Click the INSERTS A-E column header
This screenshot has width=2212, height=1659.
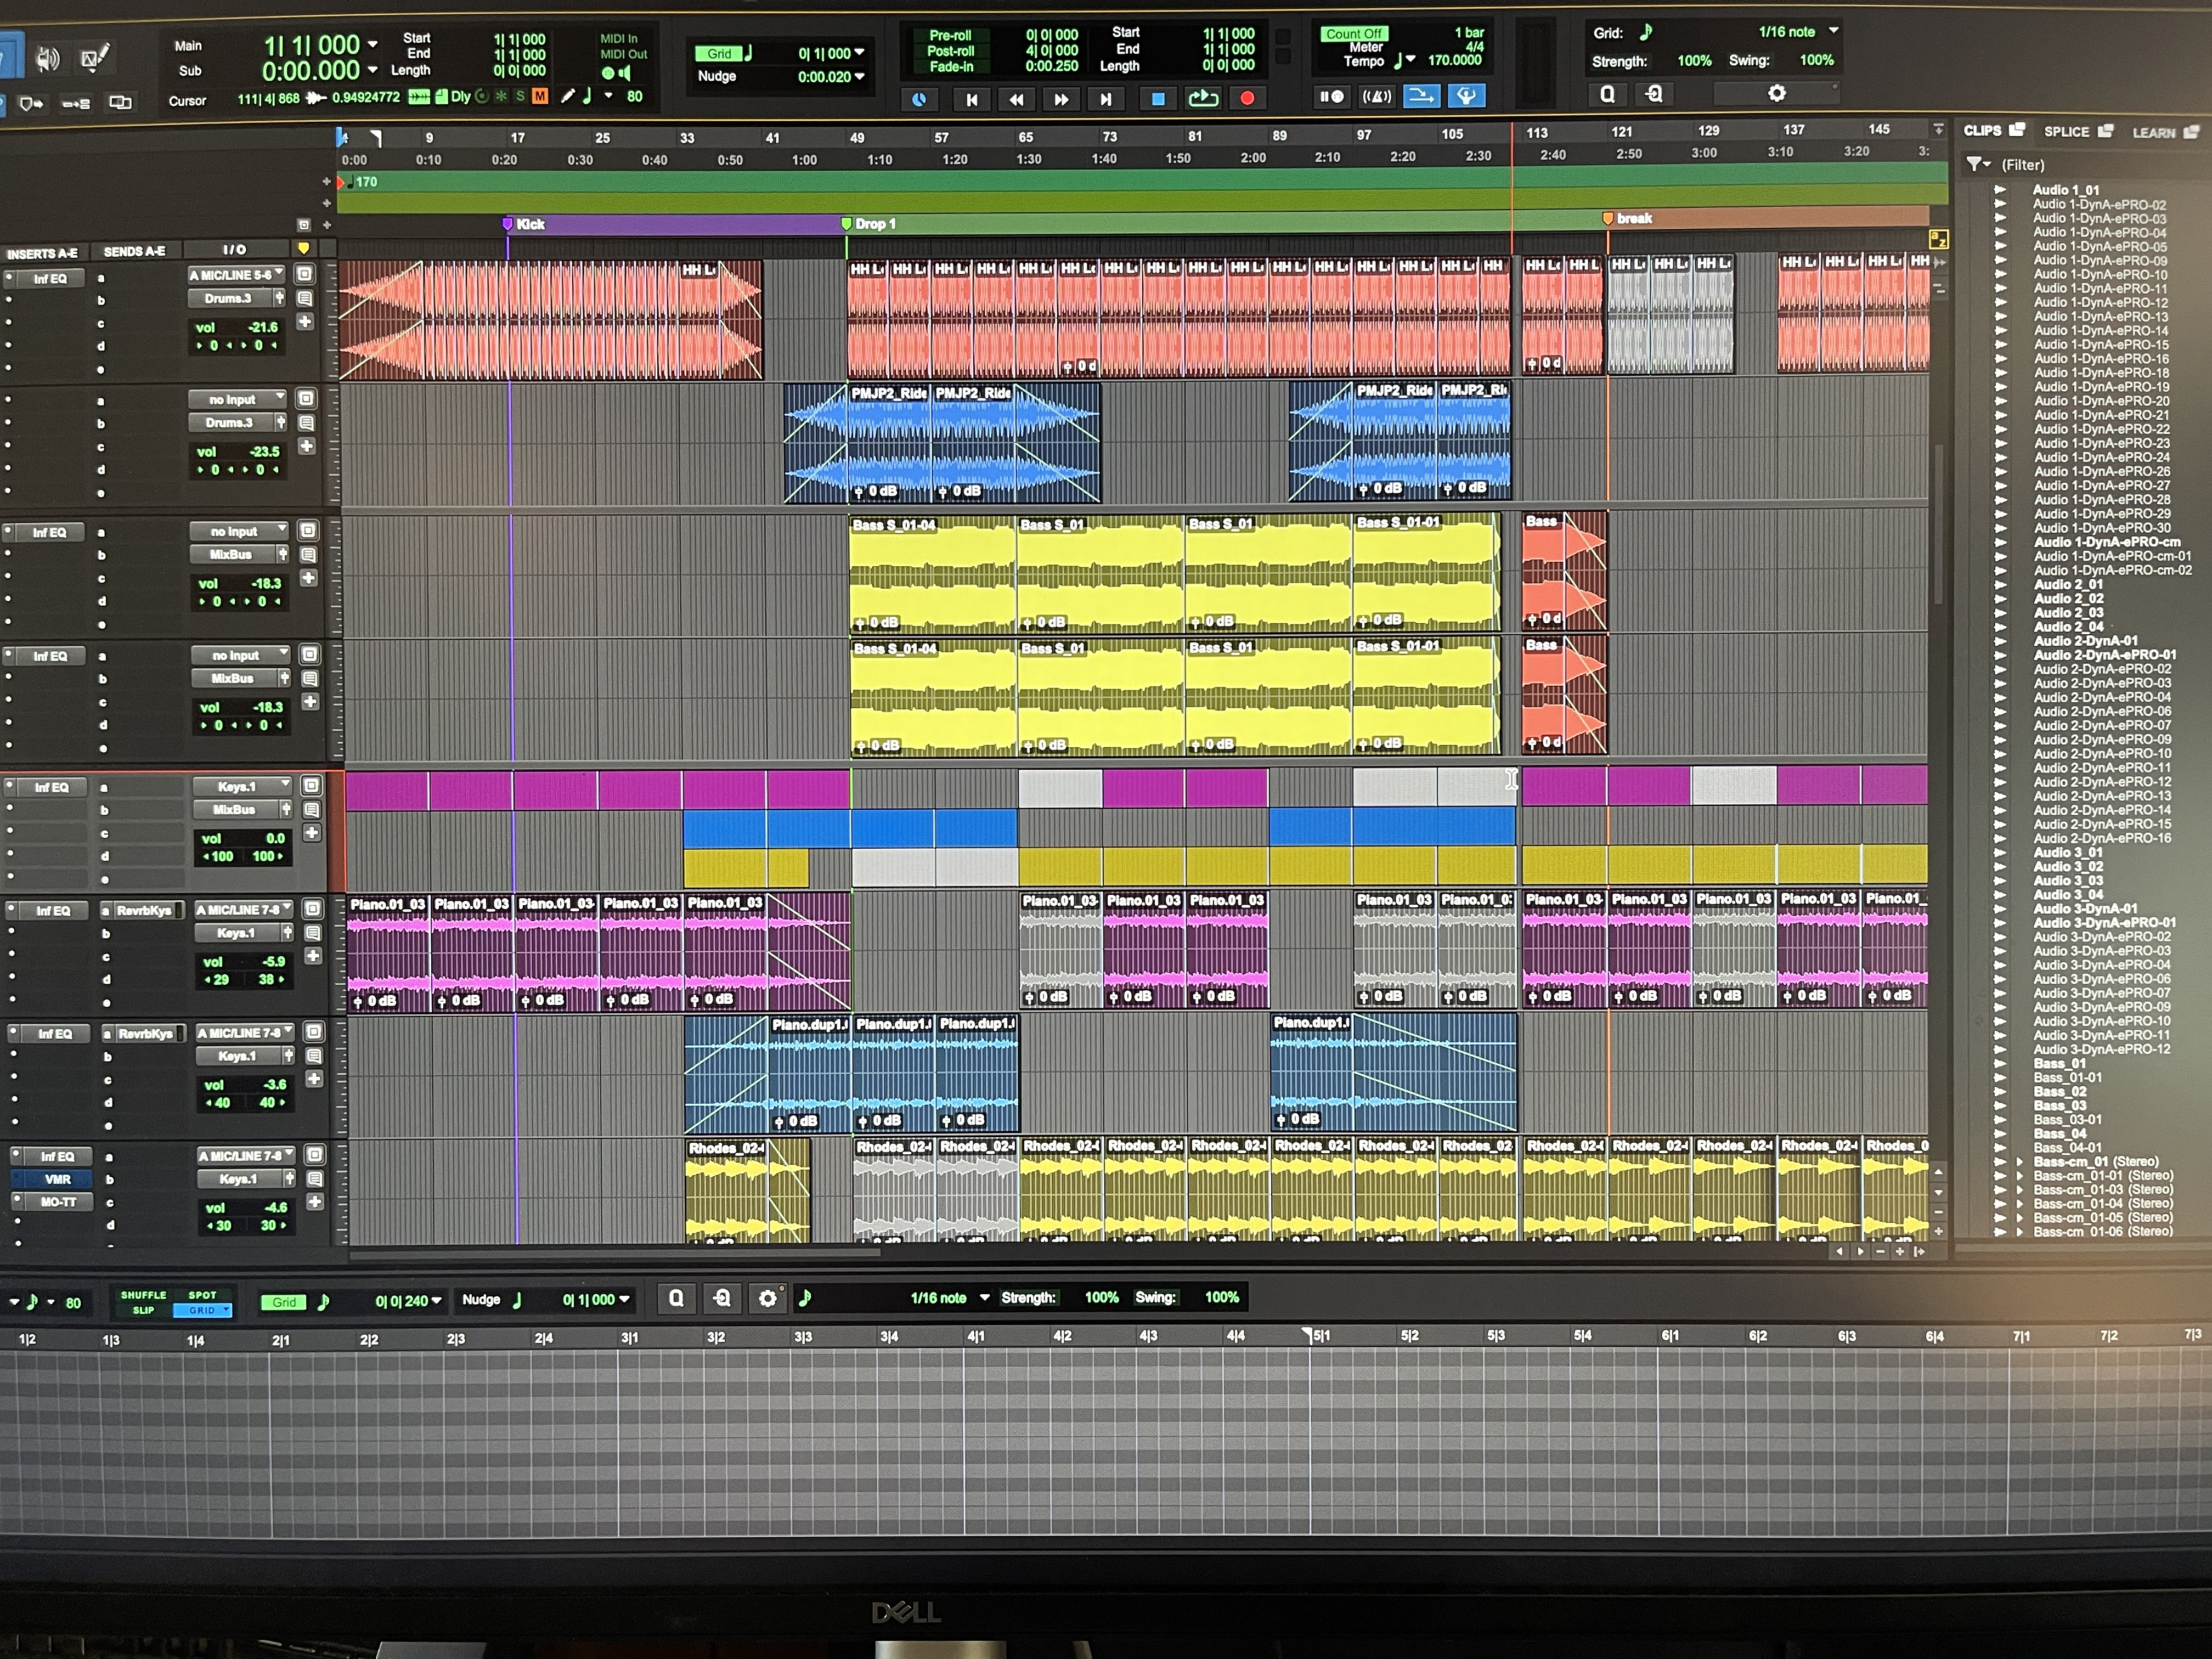42,254
